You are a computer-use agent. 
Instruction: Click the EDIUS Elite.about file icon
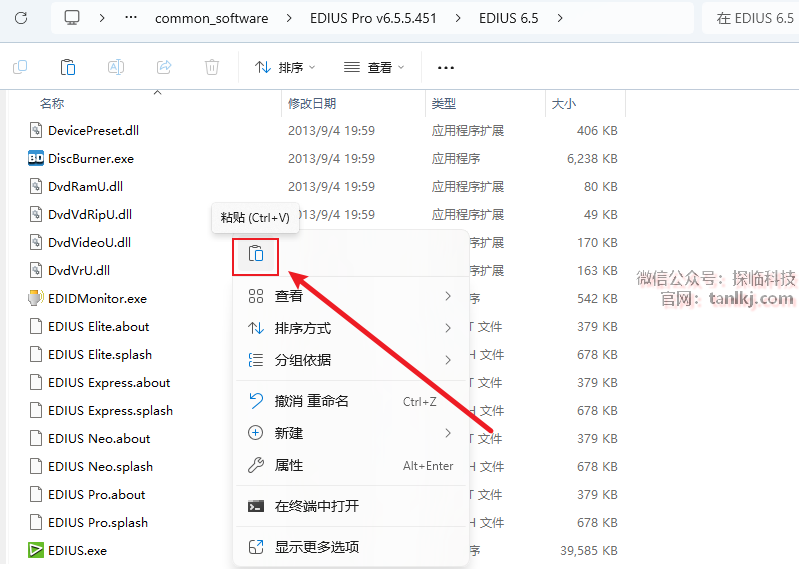click(x=36, y=326)
